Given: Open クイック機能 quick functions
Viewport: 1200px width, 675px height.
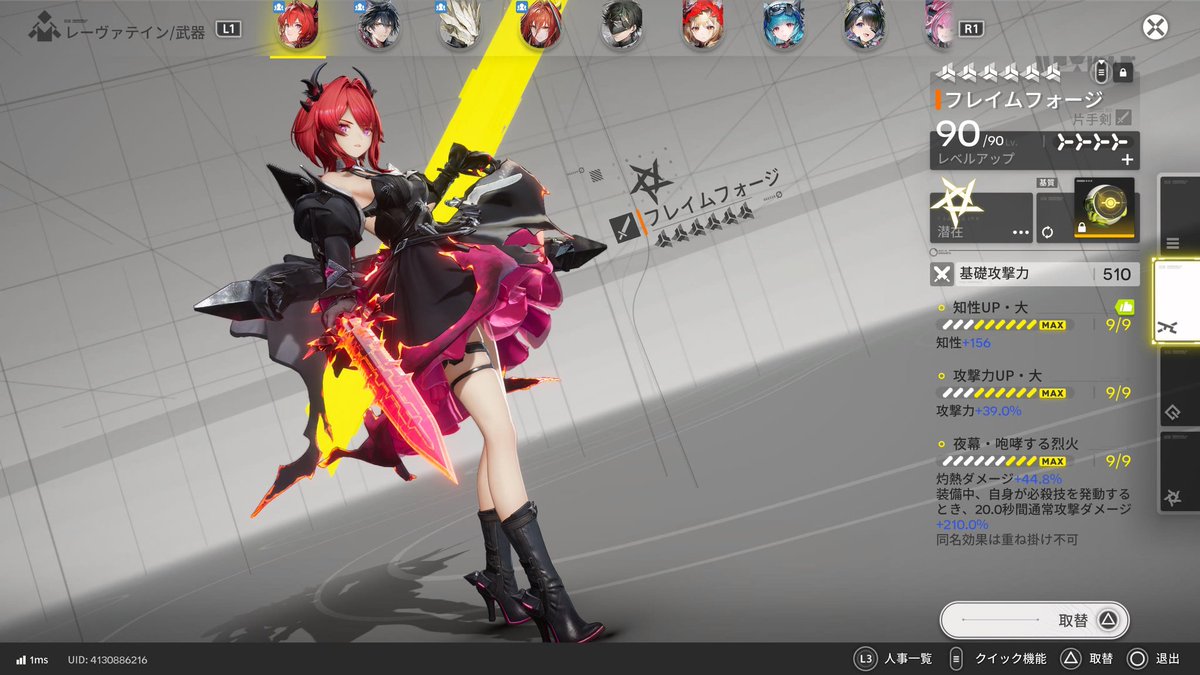Looking at the screenshot, I should pos(1010,659).
